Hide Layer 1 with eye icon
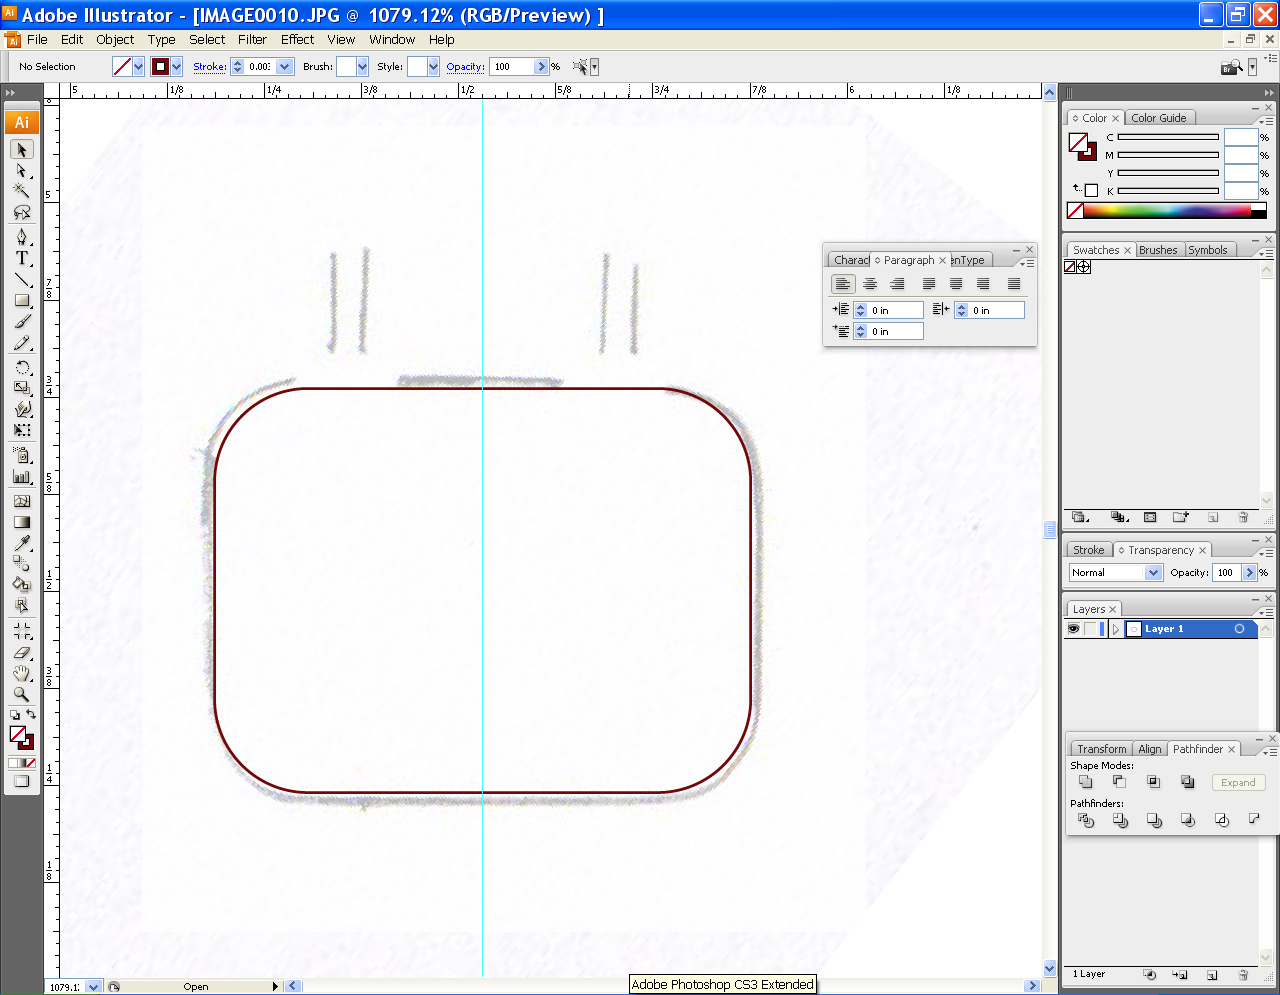Image resolution: width=1280 pixels, height=995 pixels. point(1074,629)
